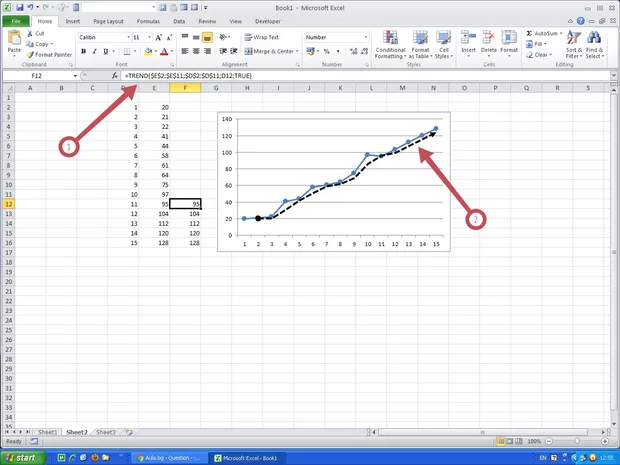Click the Comma Style icon

pyautogui.click(x=338, y=51)
